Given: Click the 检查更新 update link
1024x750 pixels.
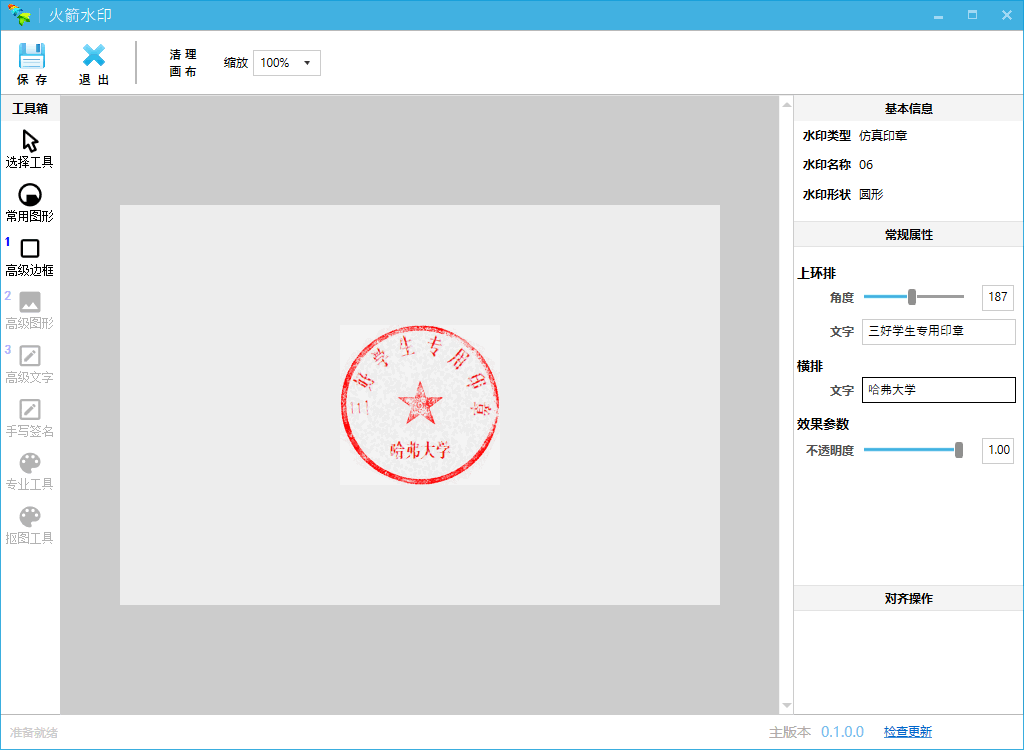Looking at the screenshot, I should click(x=909, y=731).
